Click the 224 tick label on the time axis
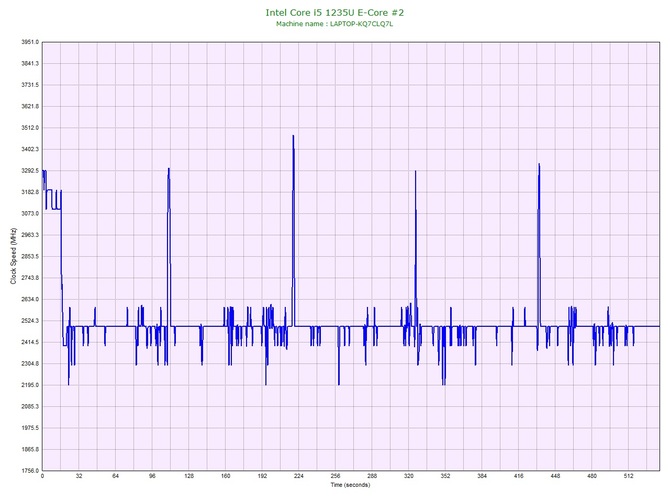The height and width of the screenshot is (502, 670). click(299, 476)
